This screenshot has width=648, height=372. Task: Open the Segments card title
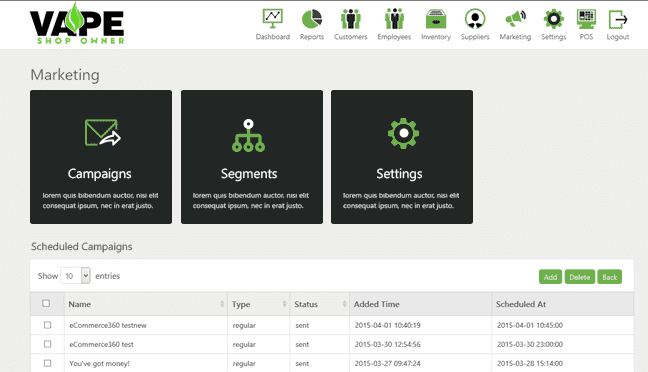point(249,174)
